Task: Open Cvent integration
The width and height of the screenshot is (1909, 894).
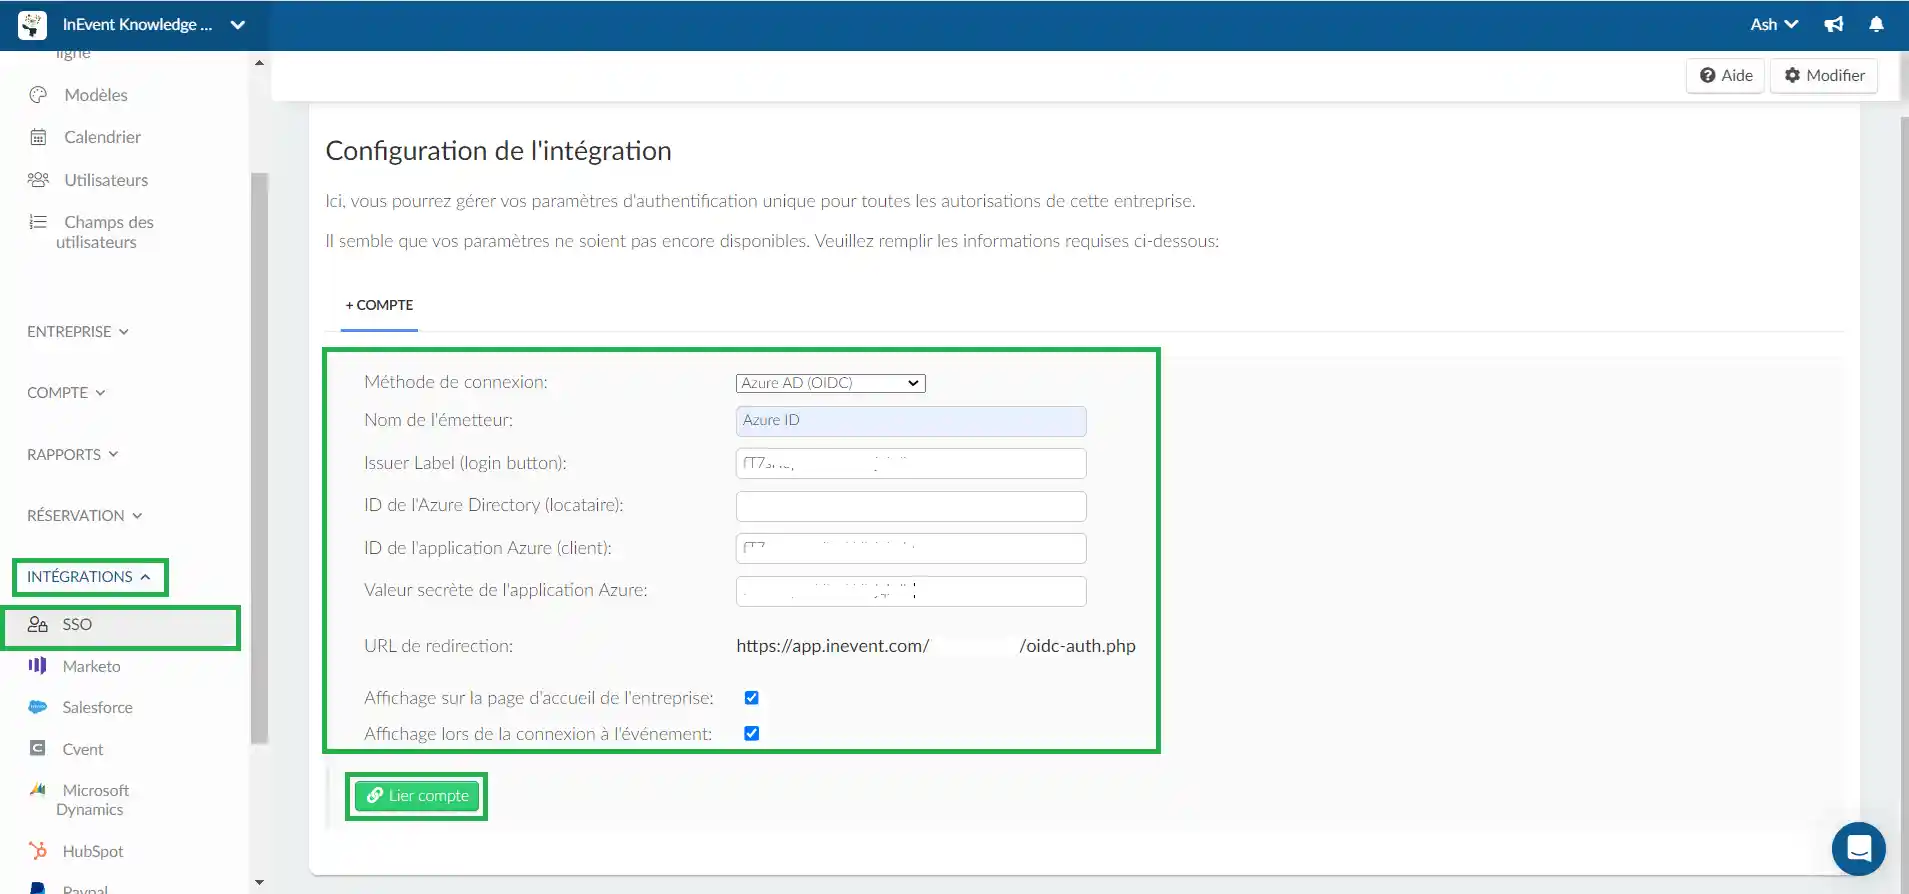Action: click(83, 749)
